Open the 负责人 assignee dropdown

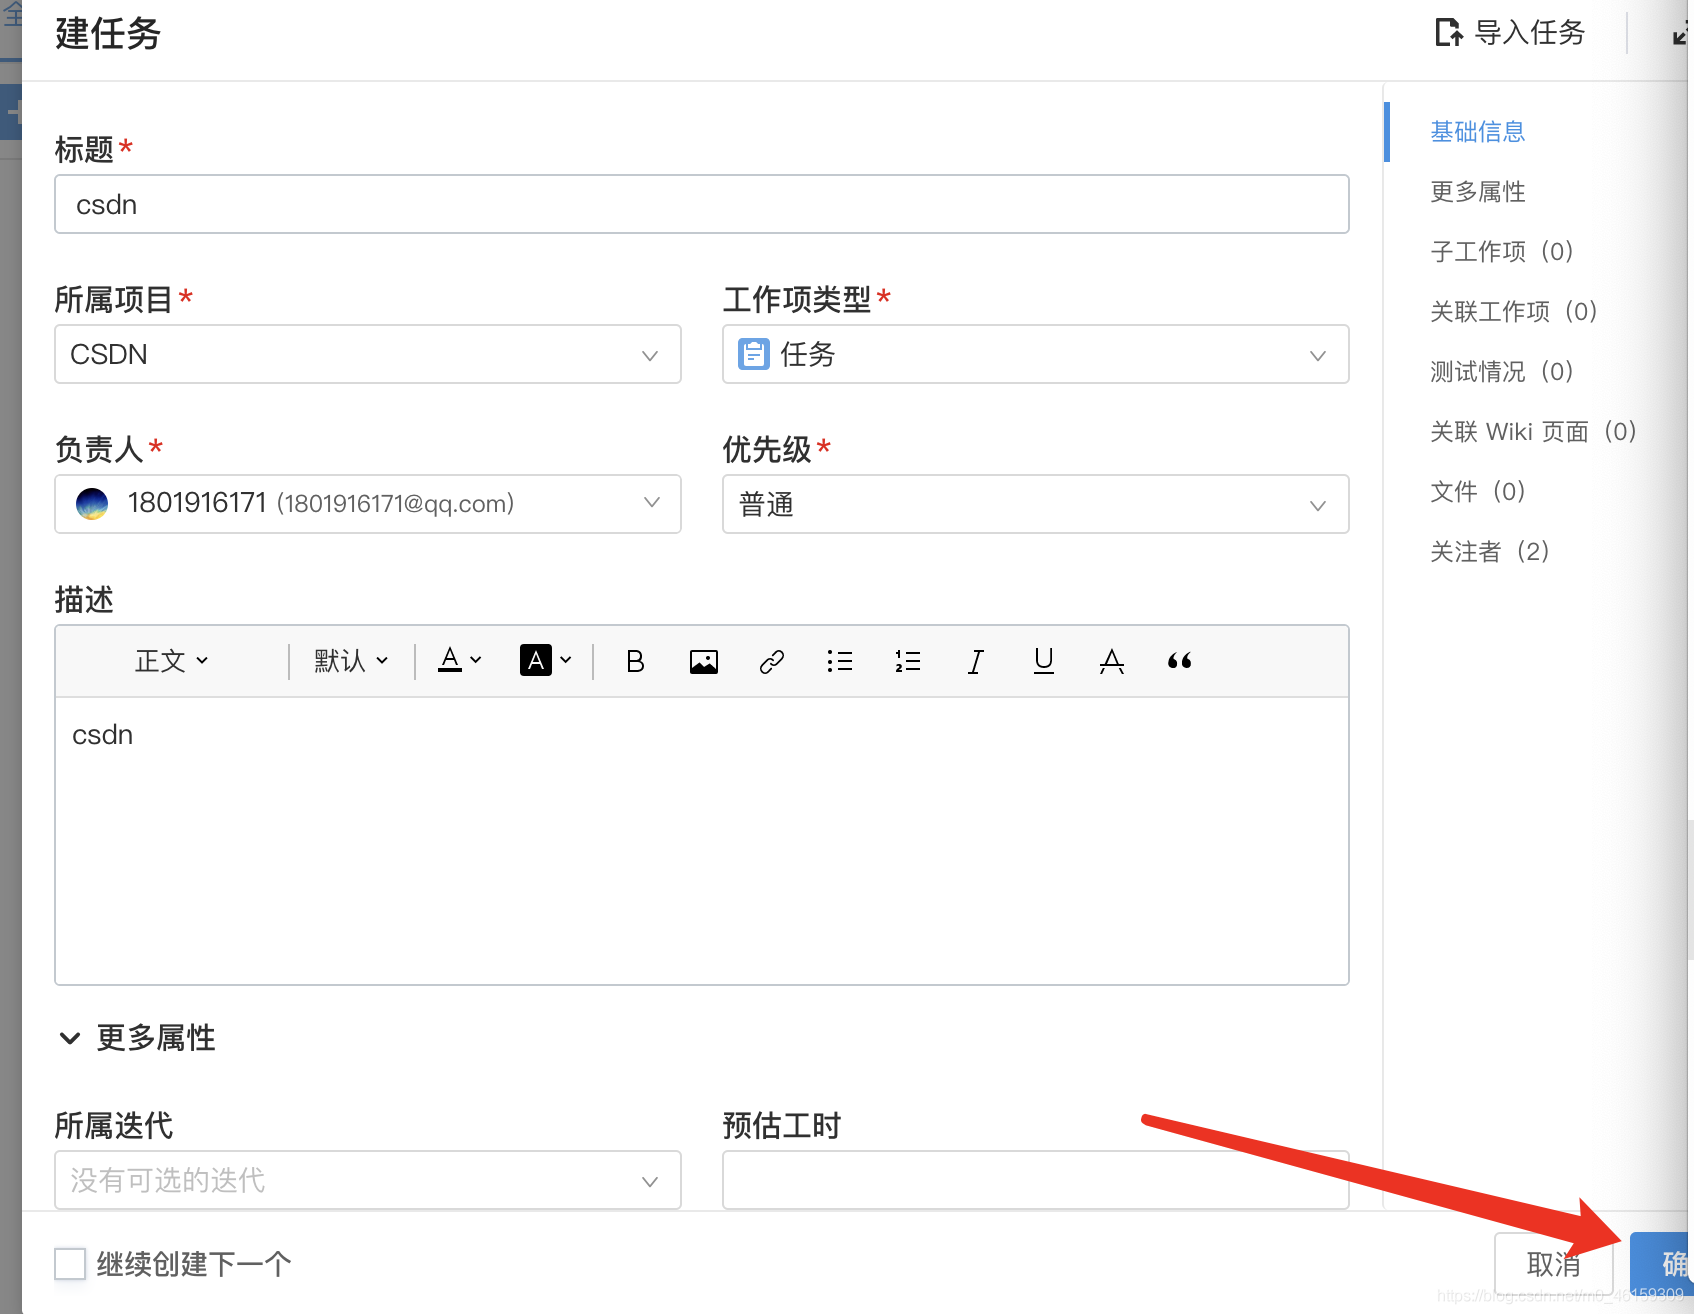tap(368, 504)
